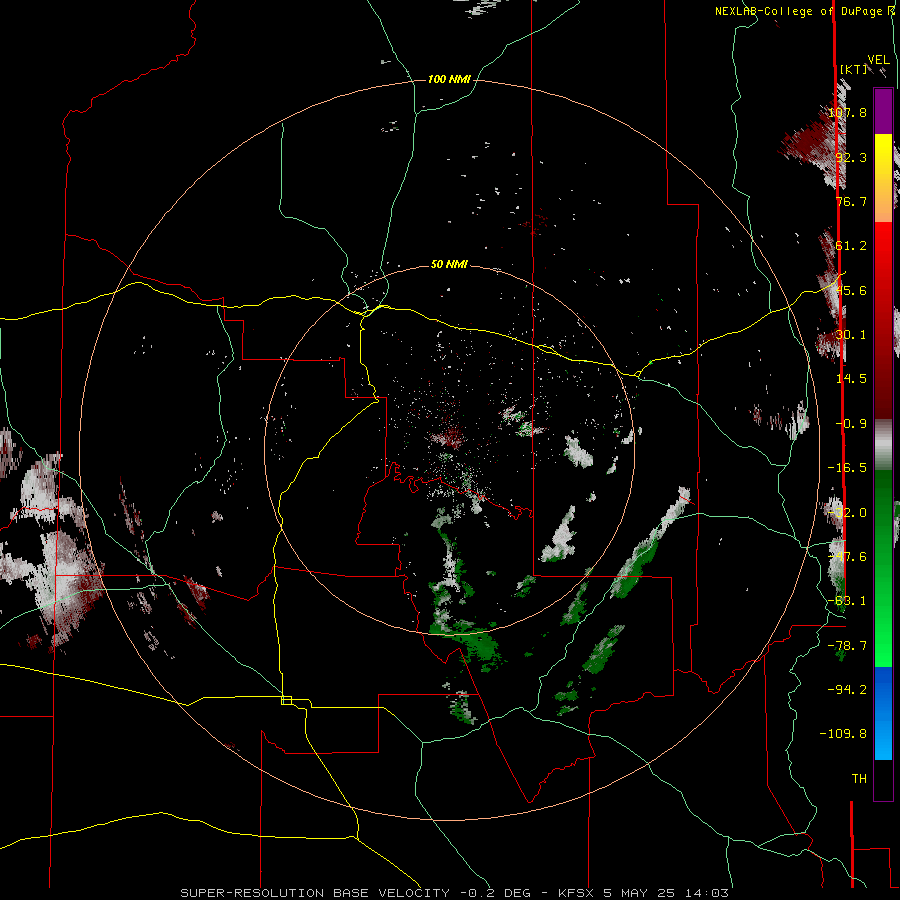The width and height of the screenshot is (900, 900).
Task: Click the 14.5 velocity scale value
Action: (x=851, y=379)
